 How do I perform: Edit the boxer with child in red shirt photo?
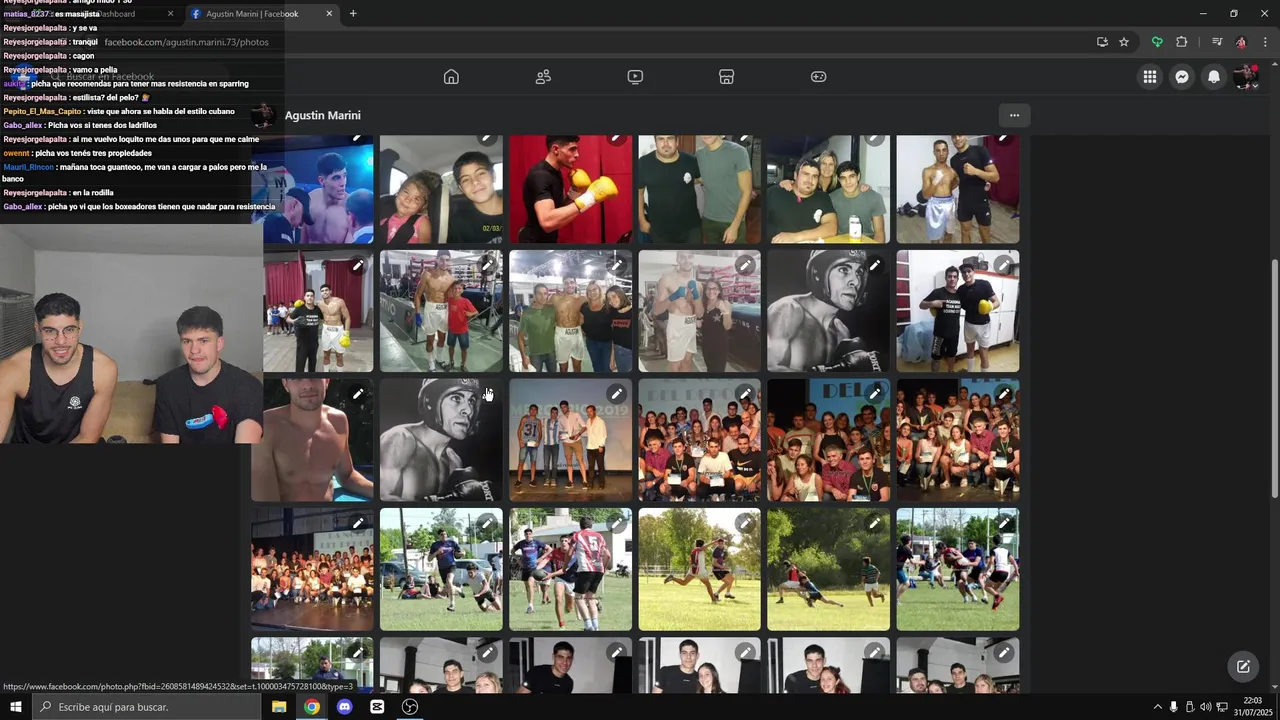pos(487,265)
